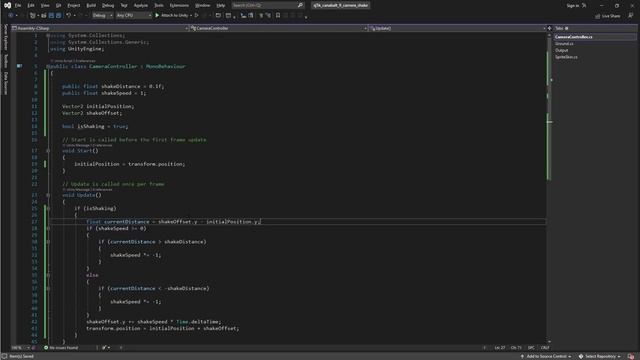The height and width of the screenshot is (360, 640).
Task: Open the Any CPU platform dropdown
Action: [133, 16]
